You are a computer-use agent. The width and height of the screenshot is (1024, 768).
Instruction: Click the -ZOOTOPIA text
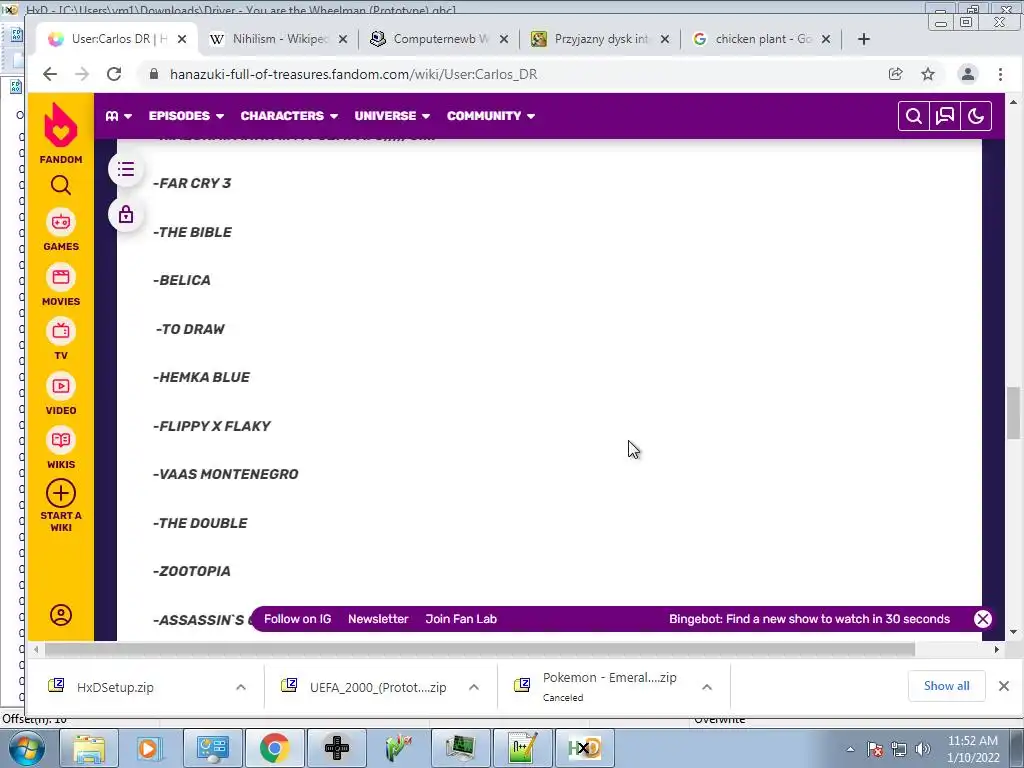[191, 571]
